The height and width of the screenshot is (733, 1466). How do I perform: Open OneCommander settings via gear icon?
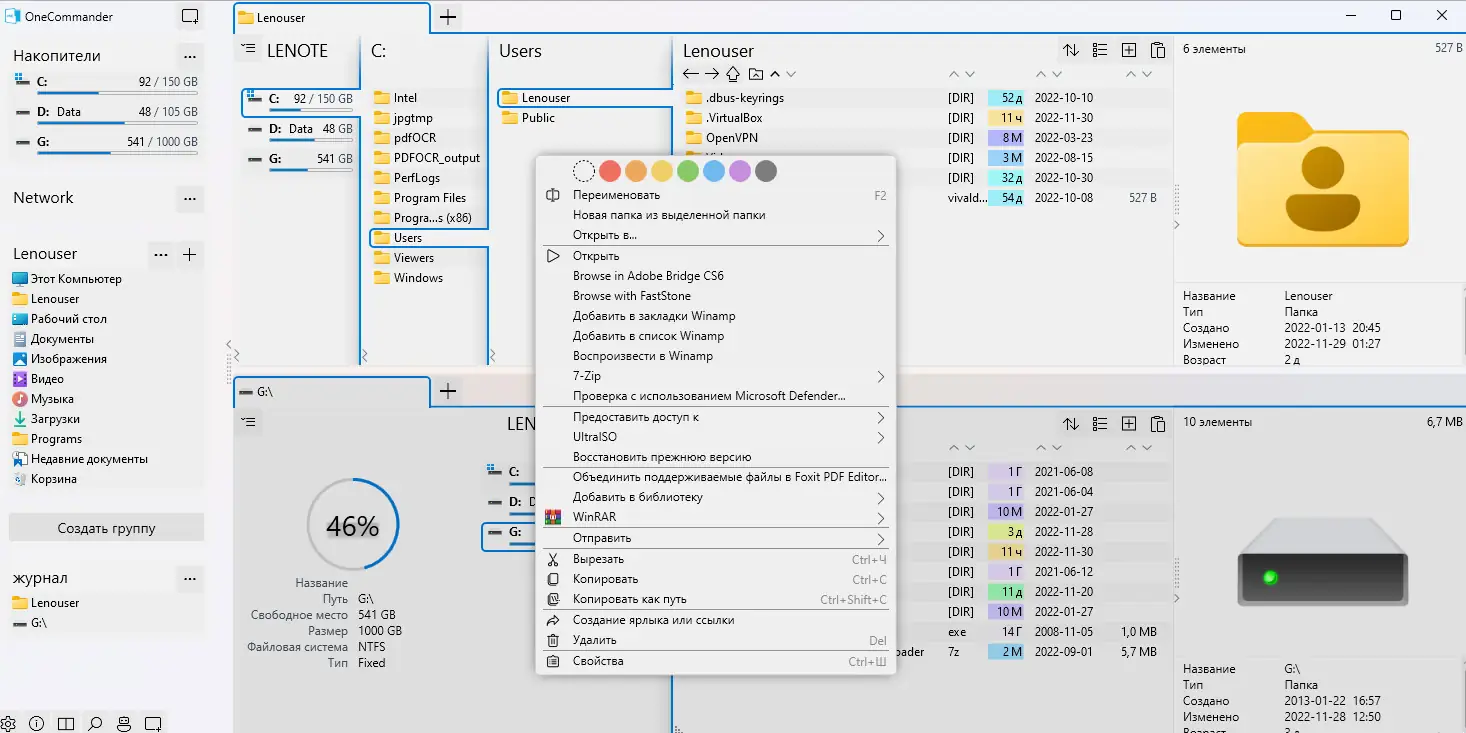pyautogui.click(x=9, y=723)
